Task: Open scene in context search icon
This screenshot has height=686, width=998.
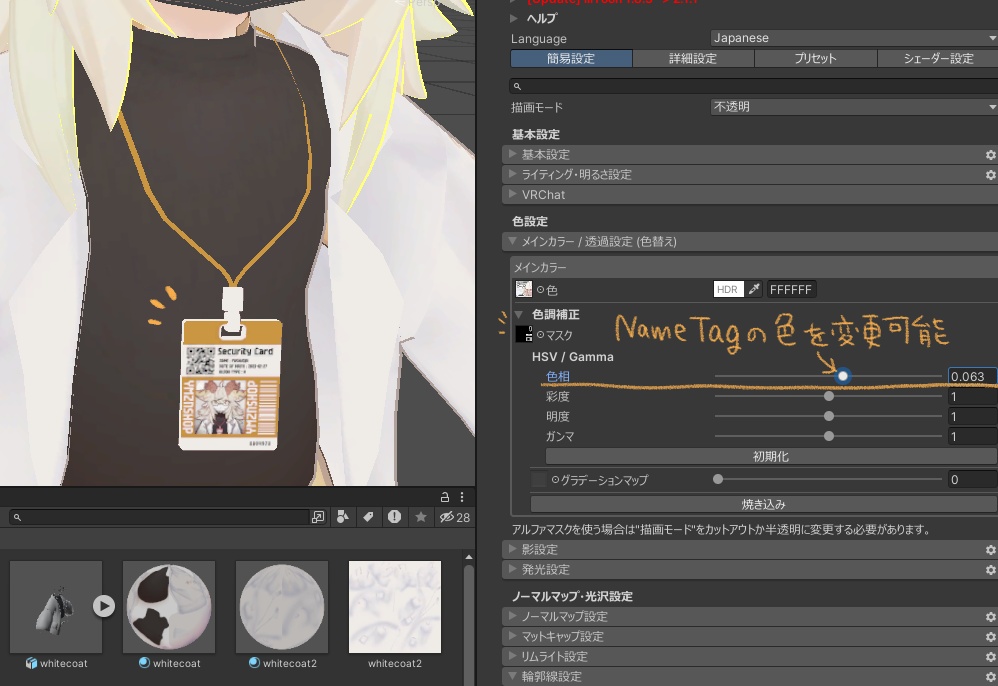Action: pyautogui.click(x=318, y=517)
